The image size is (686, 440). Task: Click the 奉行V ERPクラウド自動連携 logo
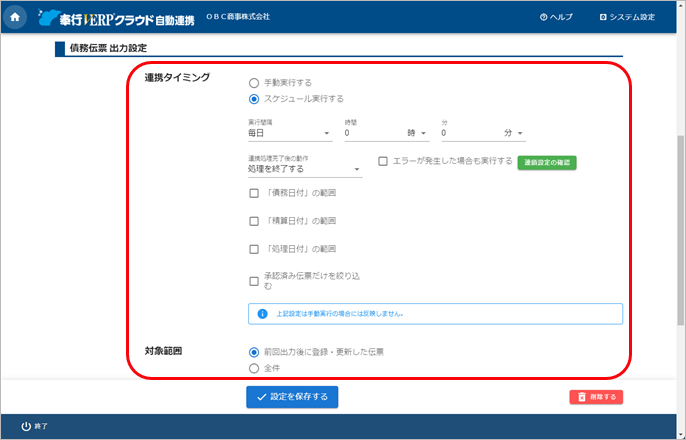point(116,18)
